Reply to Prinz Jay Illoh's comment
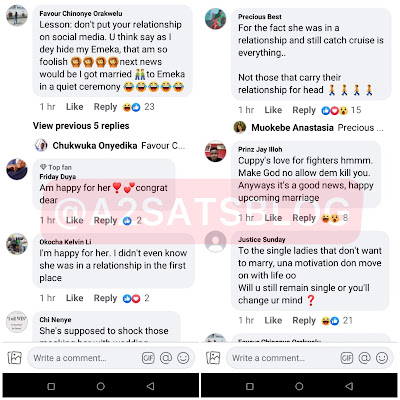 [304, 218]
